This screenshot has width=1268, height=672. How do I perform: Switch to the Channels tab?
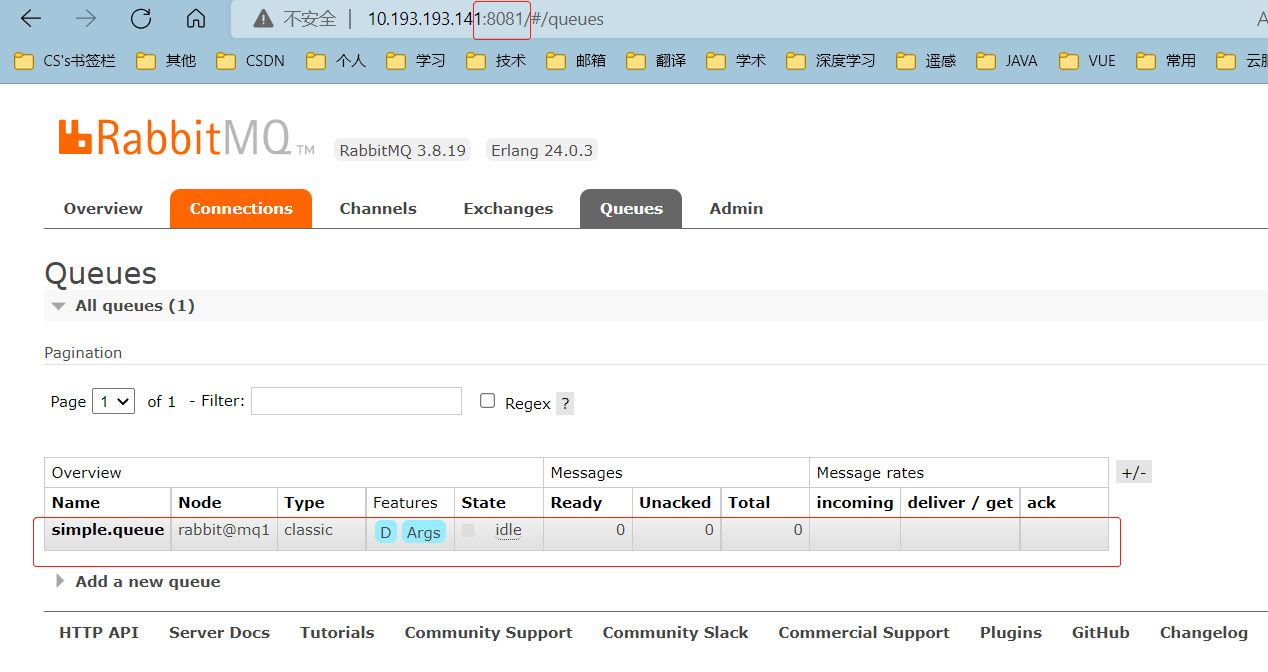tap(378, 209)
